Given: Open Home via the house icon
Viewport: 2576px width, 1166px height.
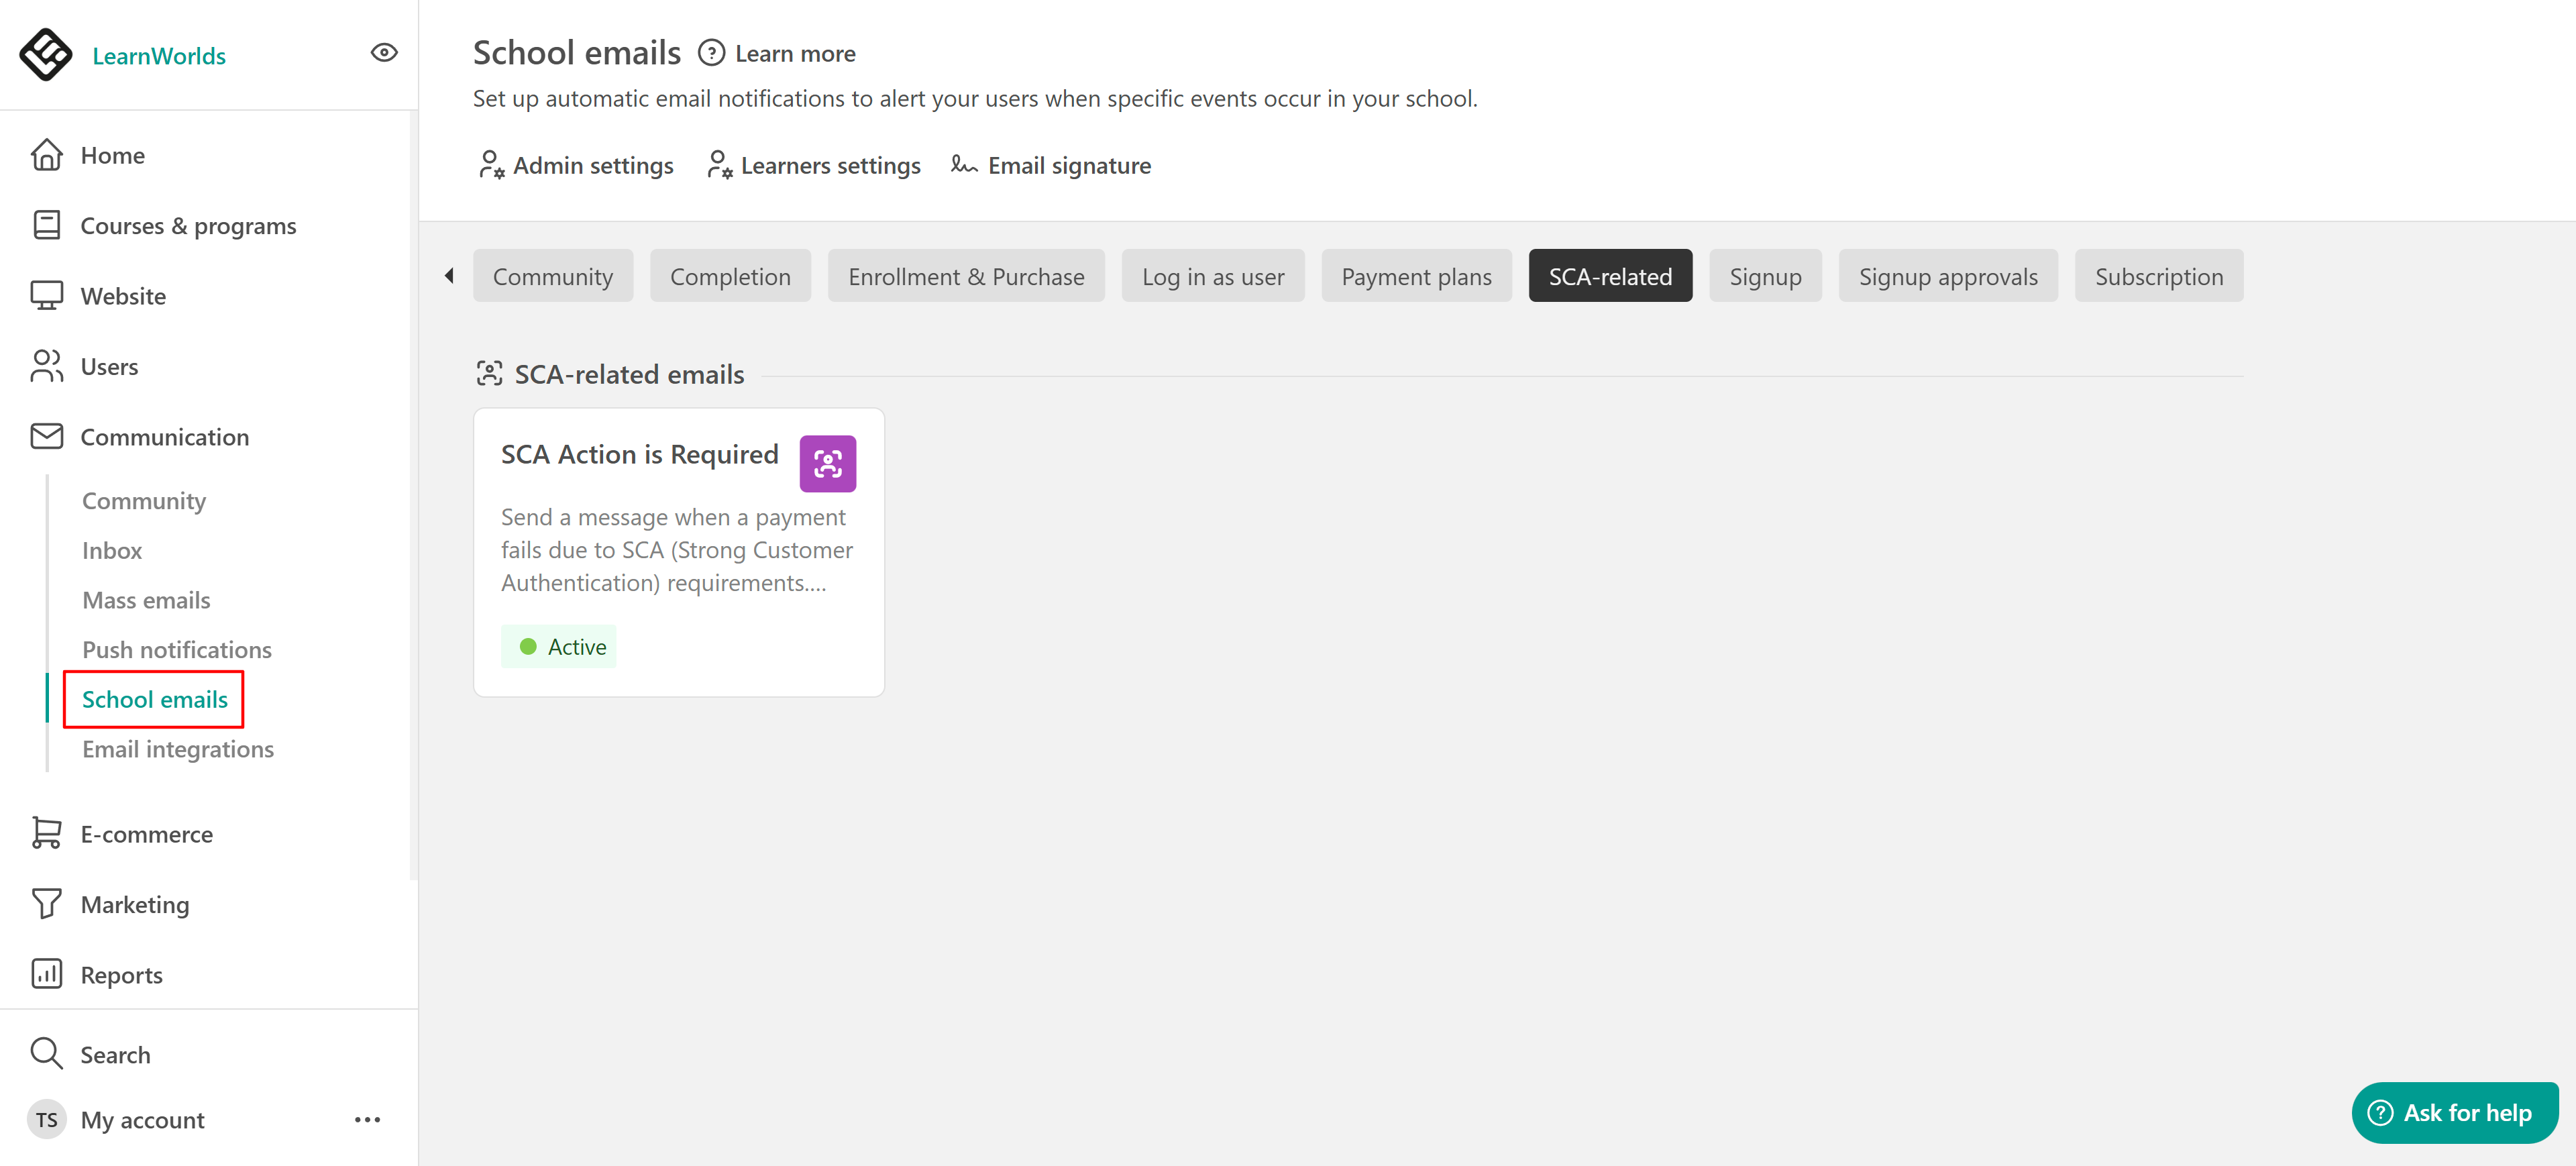Looking at the screenshot, I should coord(46,155).
